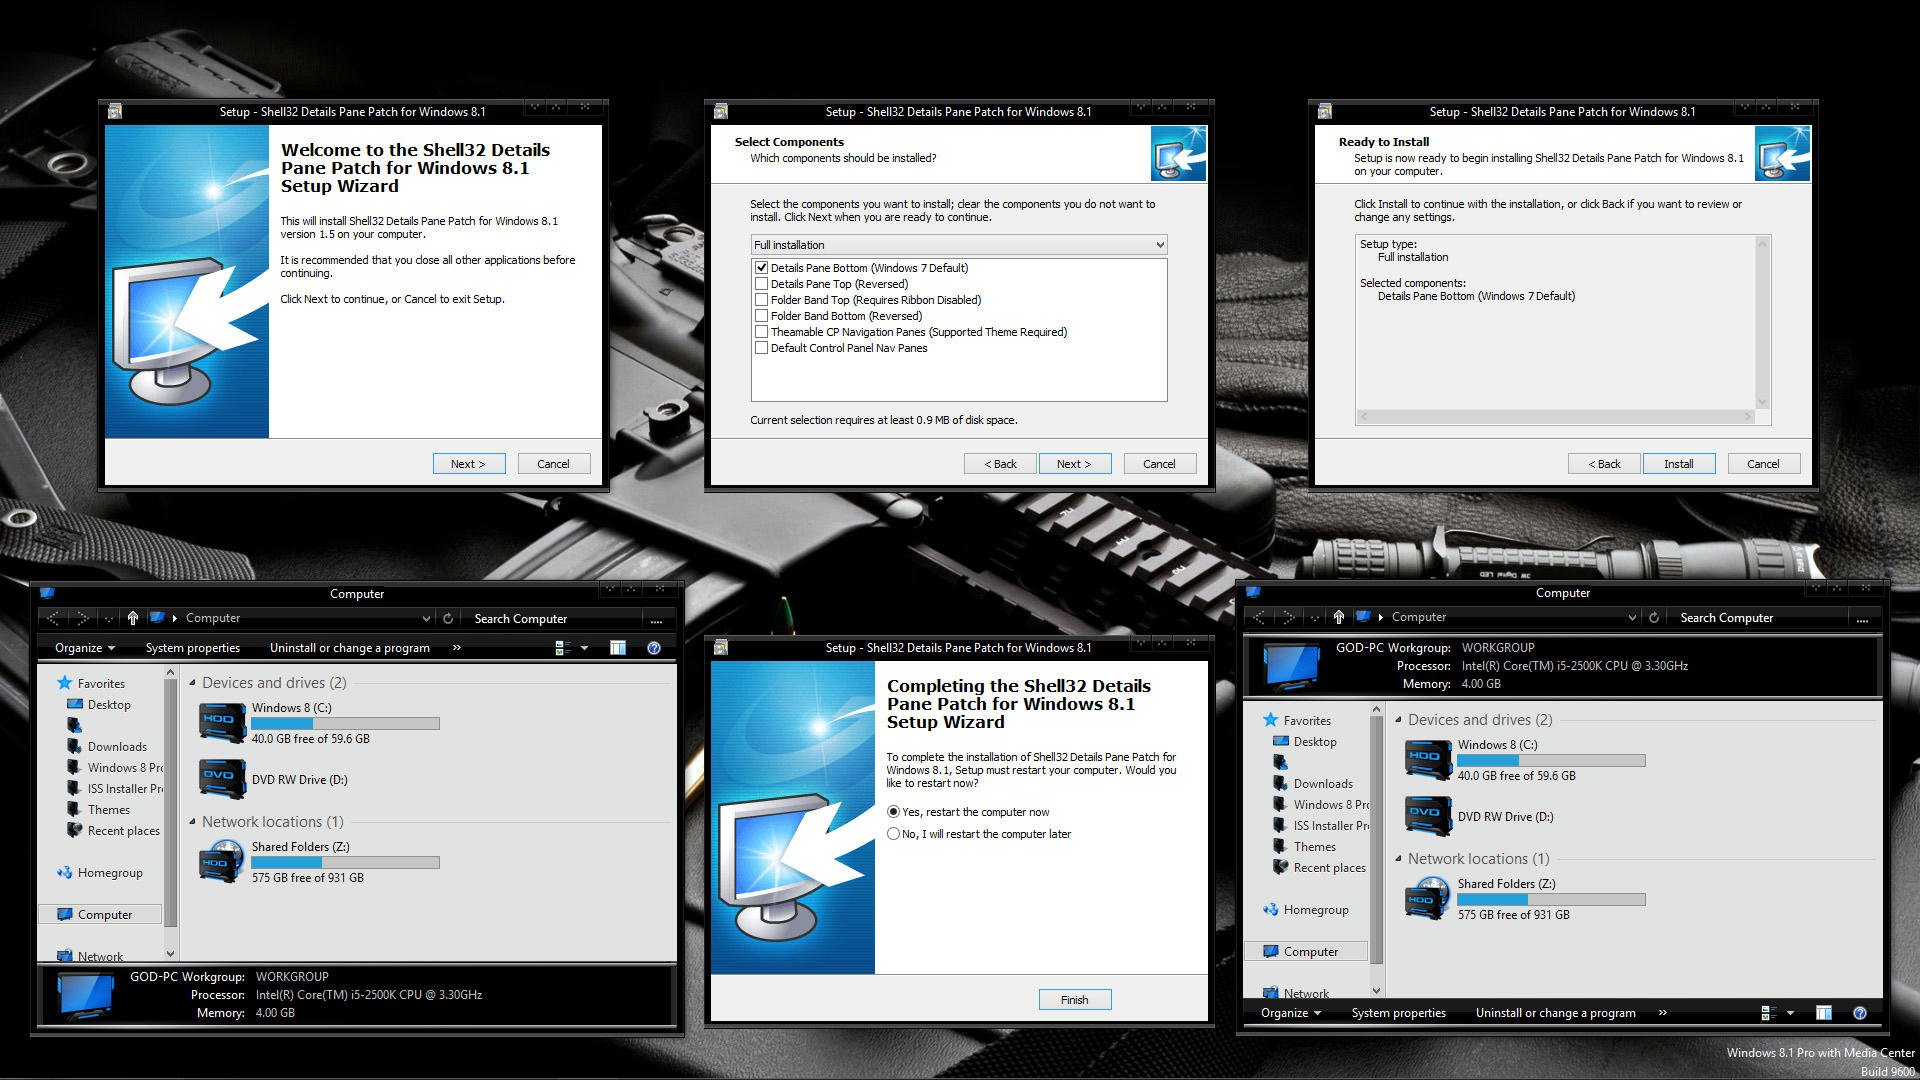This screenshot has height=1080, width=1920.
Task: Click horizontal scrollbar in Ready to Install summary box
Action: pos(1555,417)
